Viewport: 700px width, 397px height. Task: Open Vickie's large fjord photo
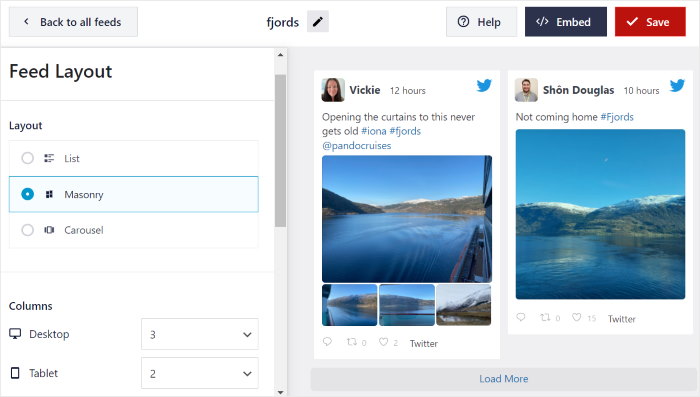tap(407, 219)
